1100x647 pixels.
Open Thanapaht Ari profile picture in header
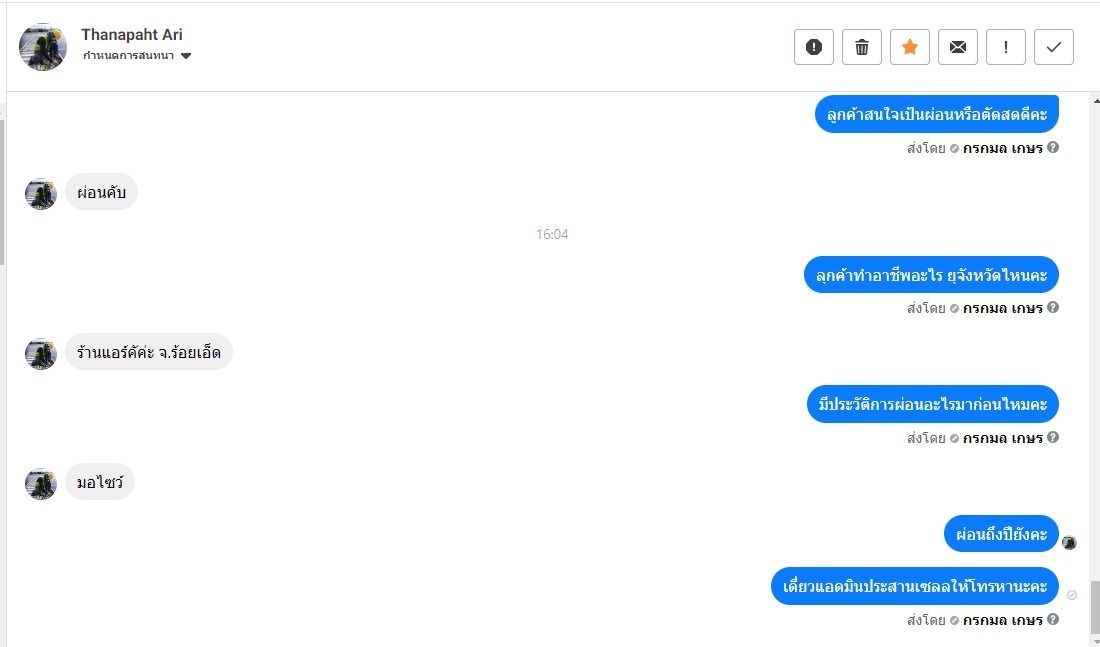tap(43, 47)
